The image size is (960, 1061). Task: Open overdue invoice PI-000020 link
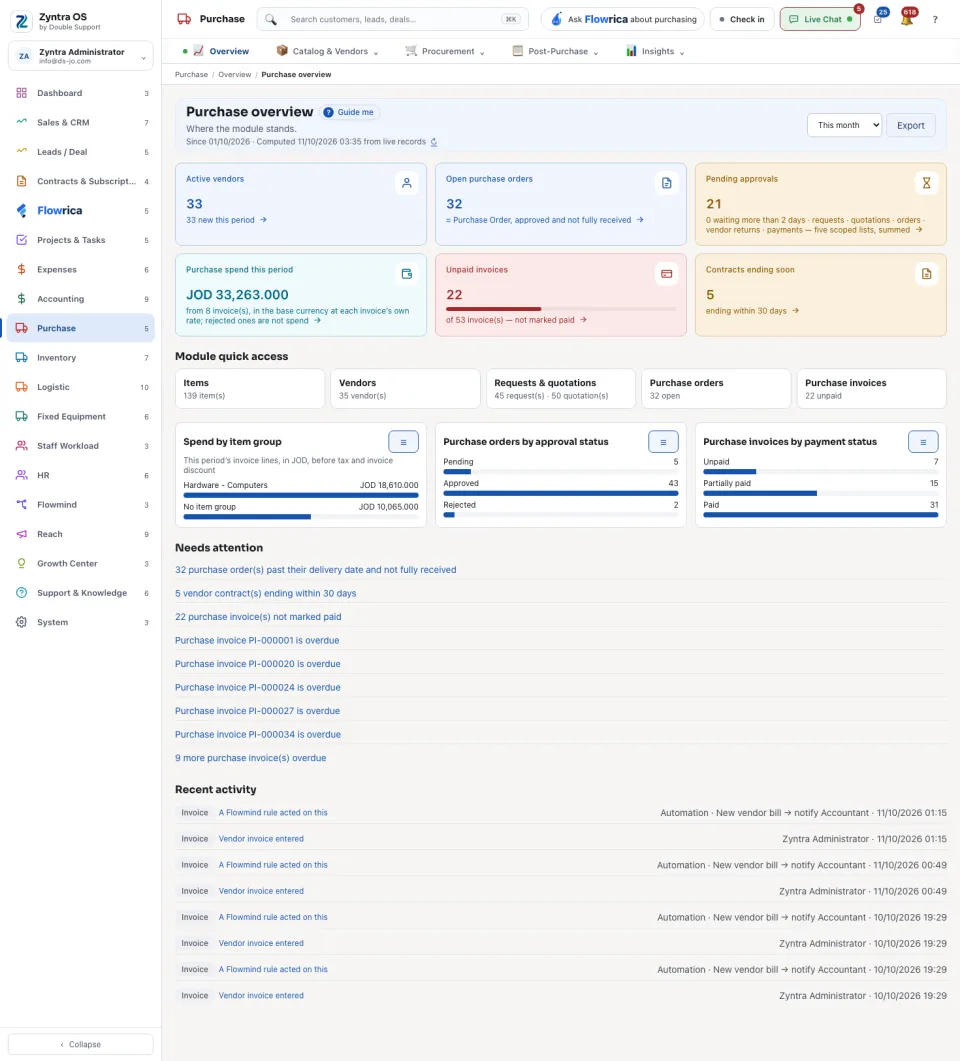(258, 664)
